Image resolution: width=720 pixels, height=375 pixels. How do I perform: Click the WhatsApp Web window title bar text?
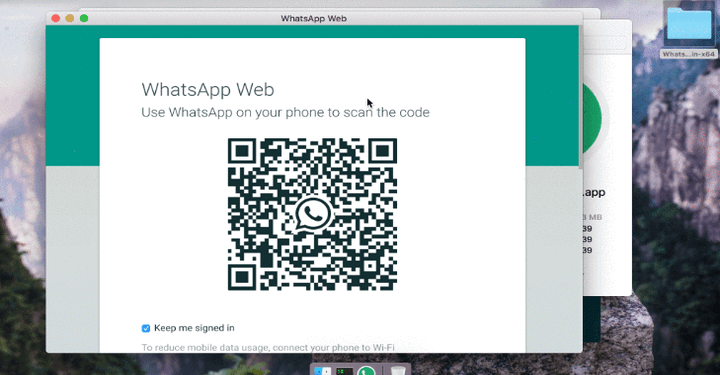[314, 18]
